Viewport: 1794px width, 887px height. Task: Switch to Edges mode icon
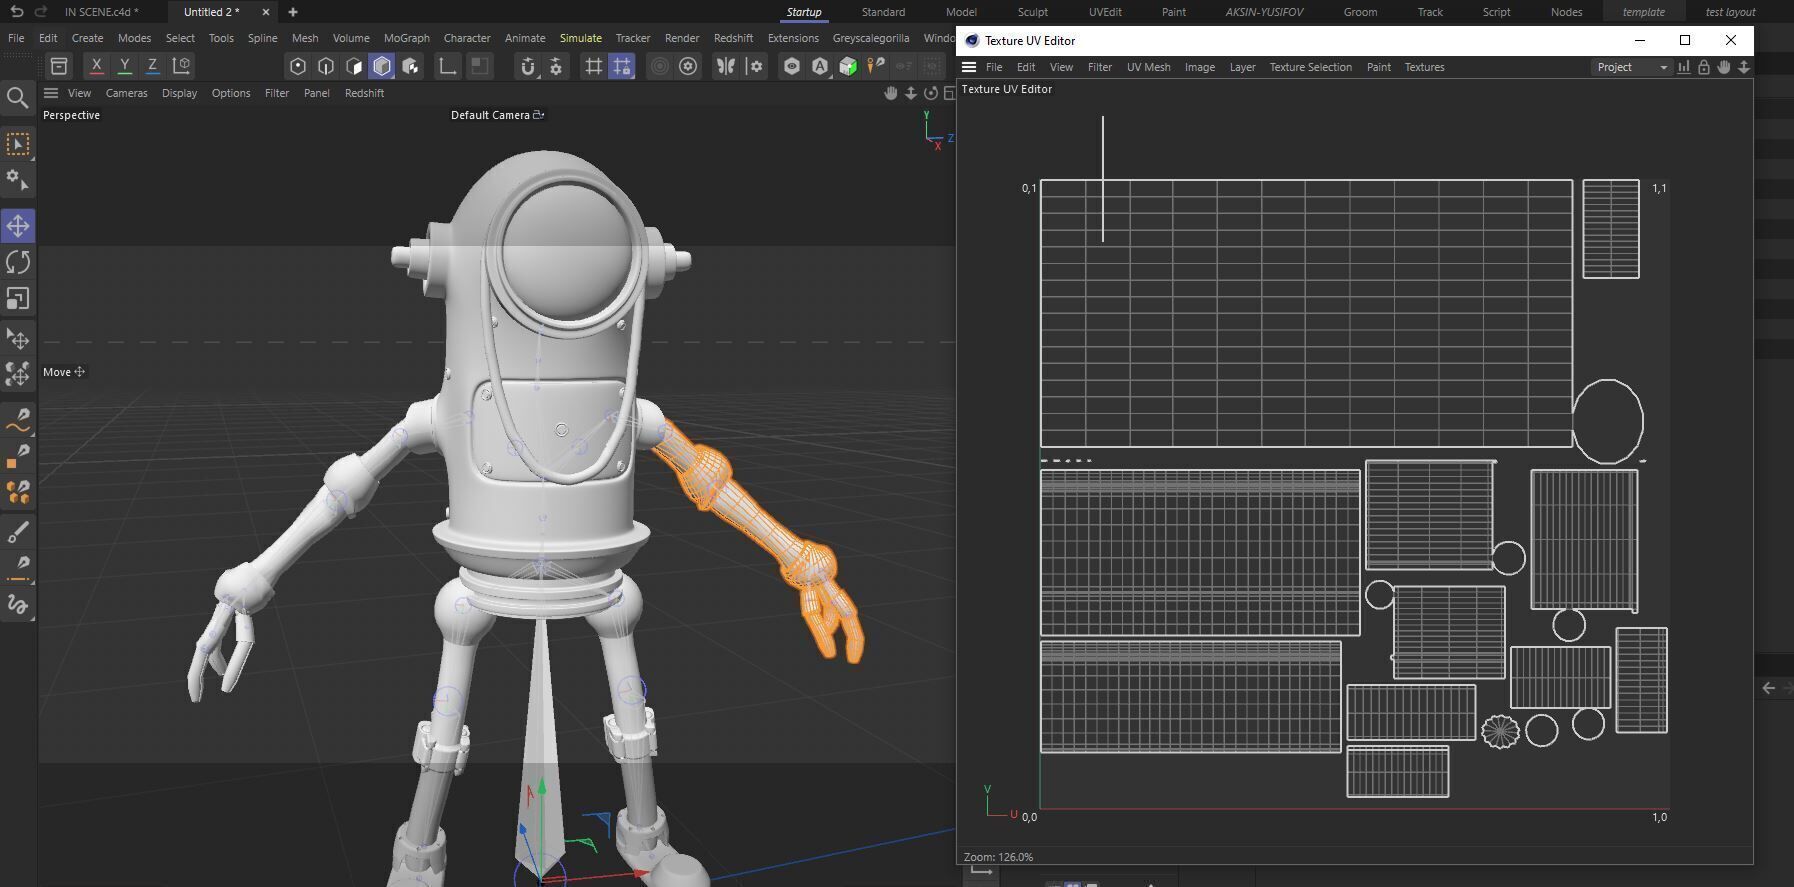pos(326,66)
